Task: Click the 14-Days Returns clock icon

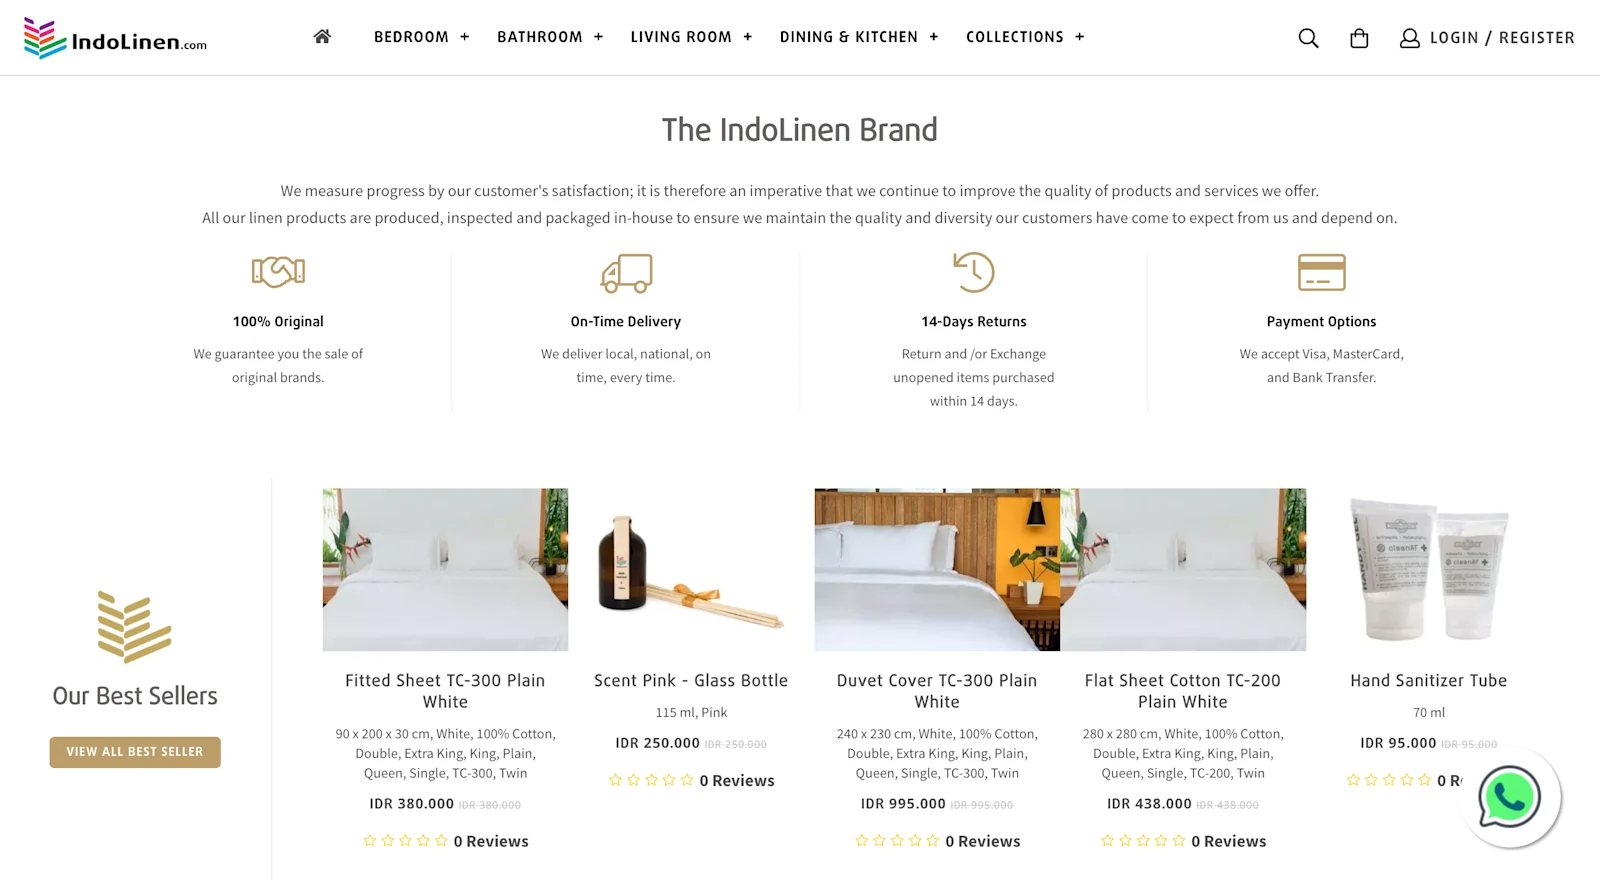Action: [973, 271]
